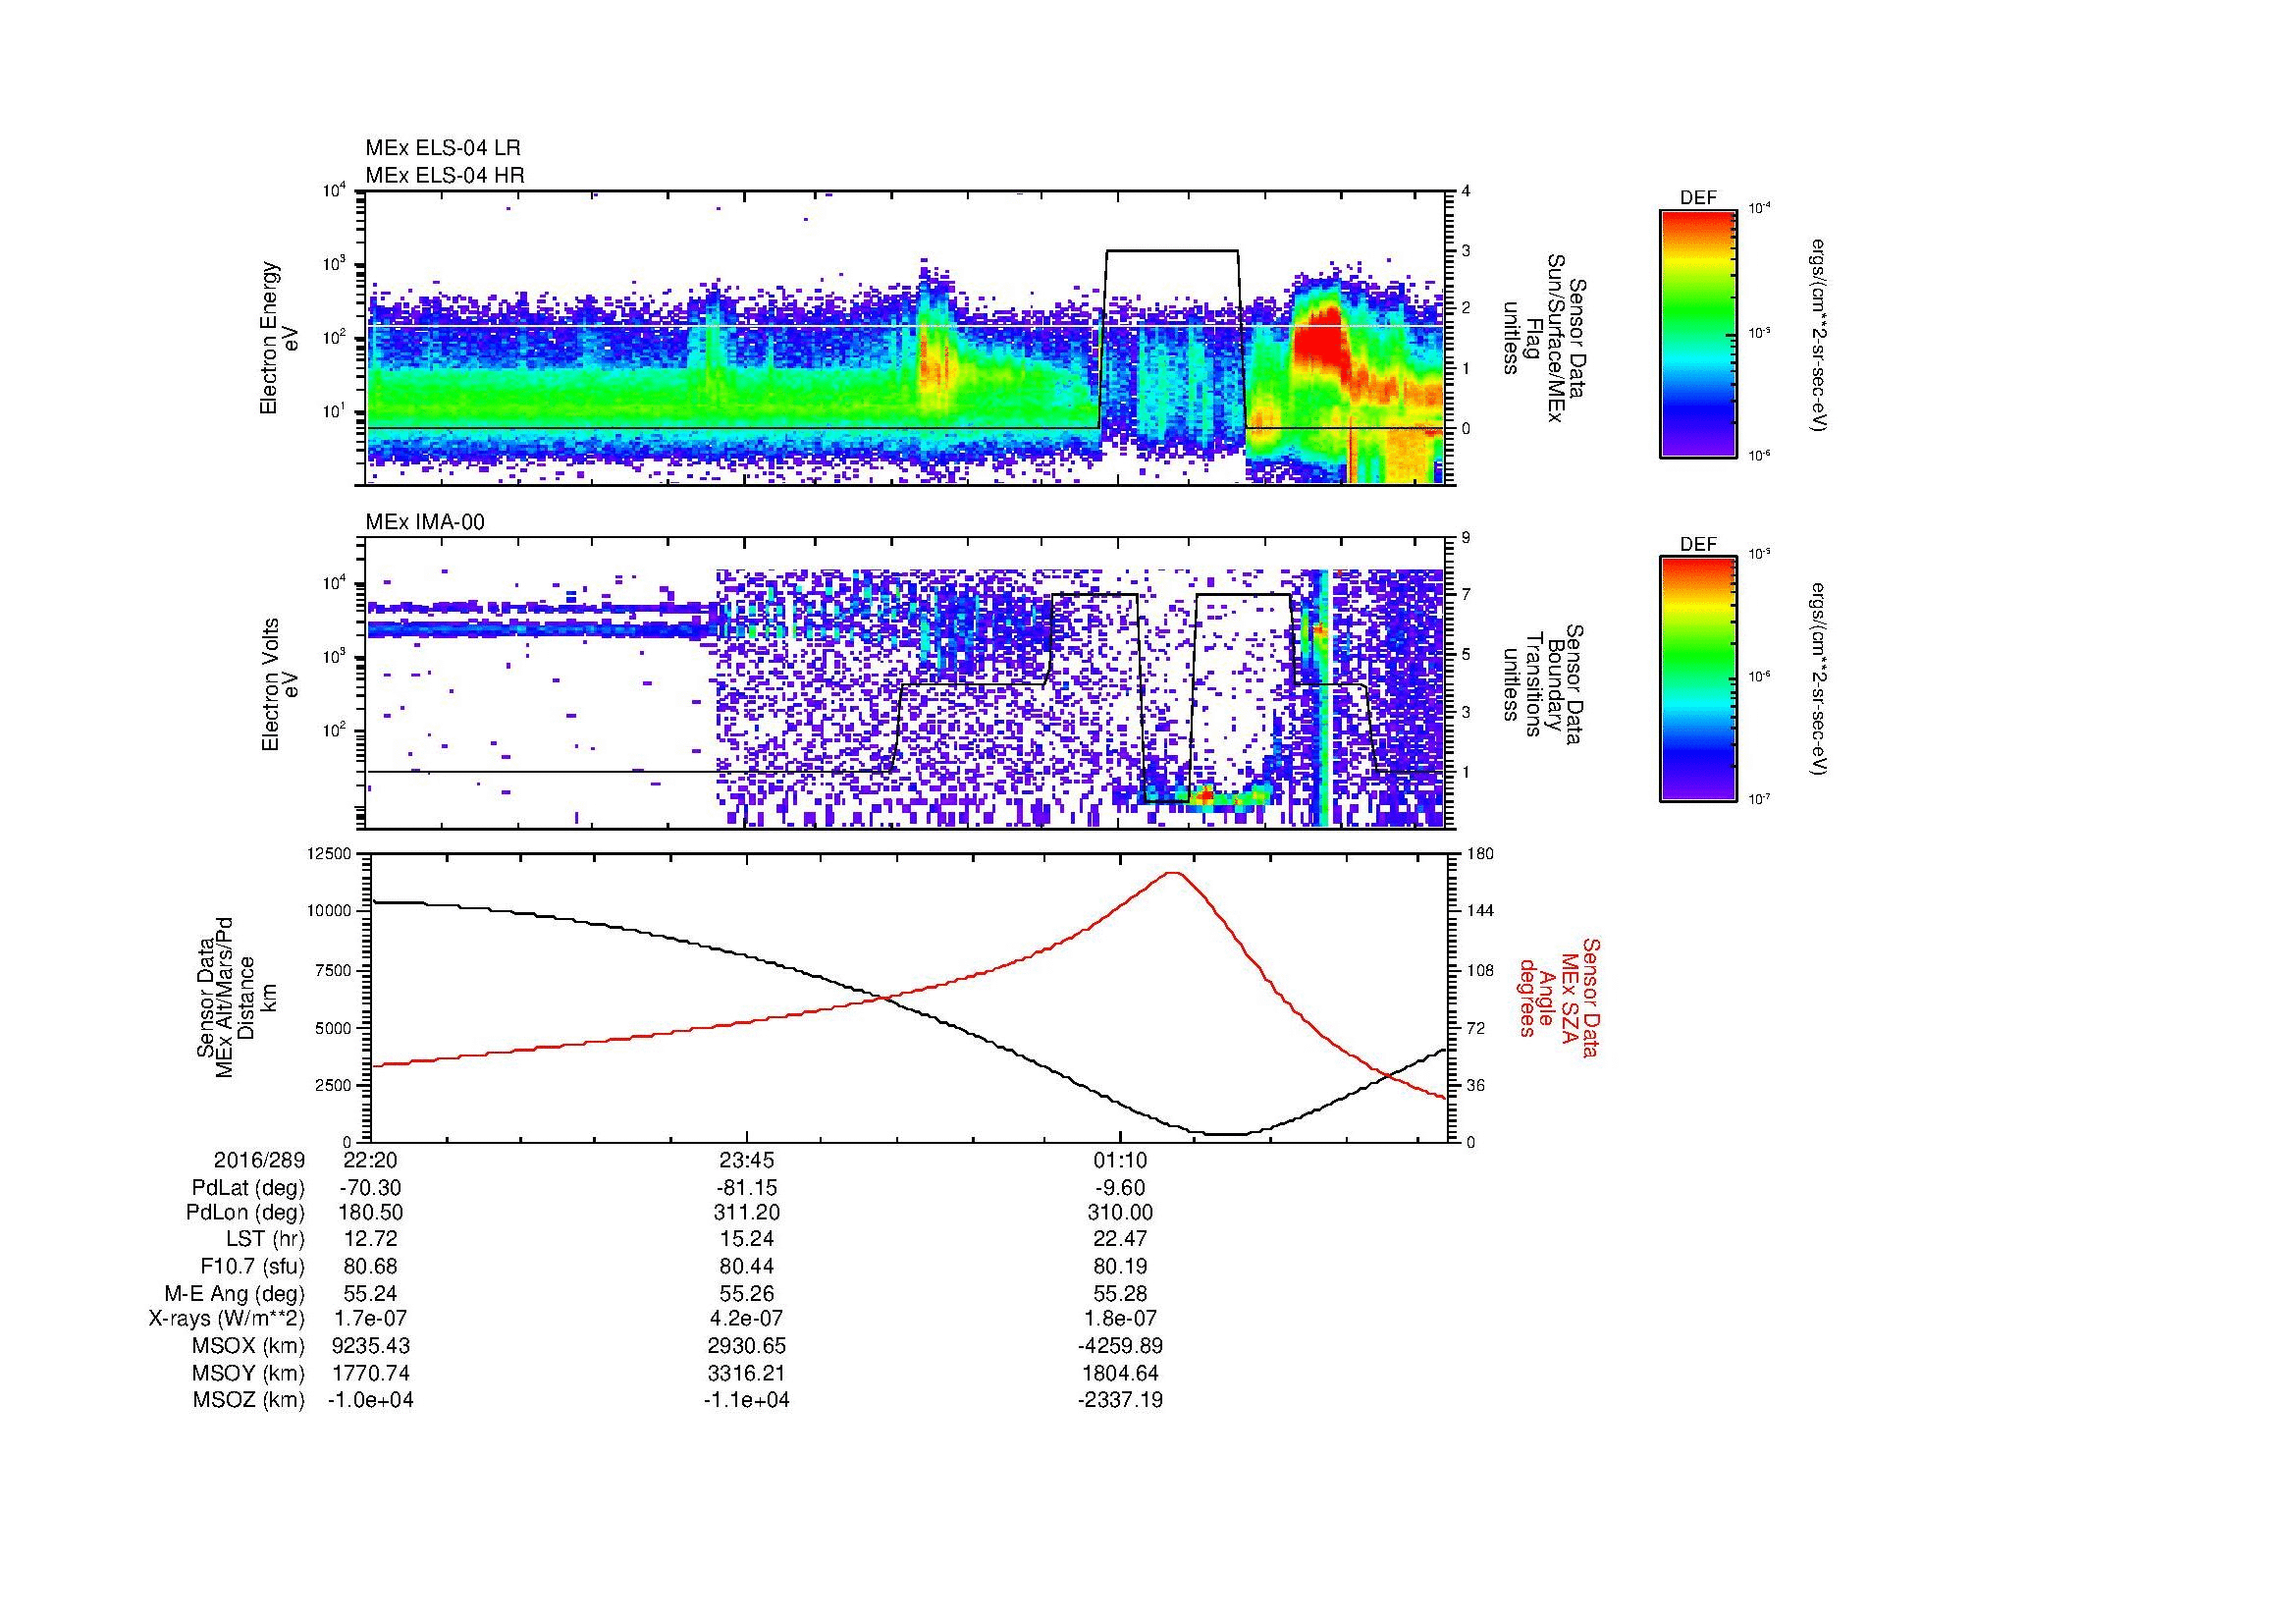Select the 'PdLon (deg)' row label
This screenshot has width=2296, height=1623.
click(x=247, y=1213)
